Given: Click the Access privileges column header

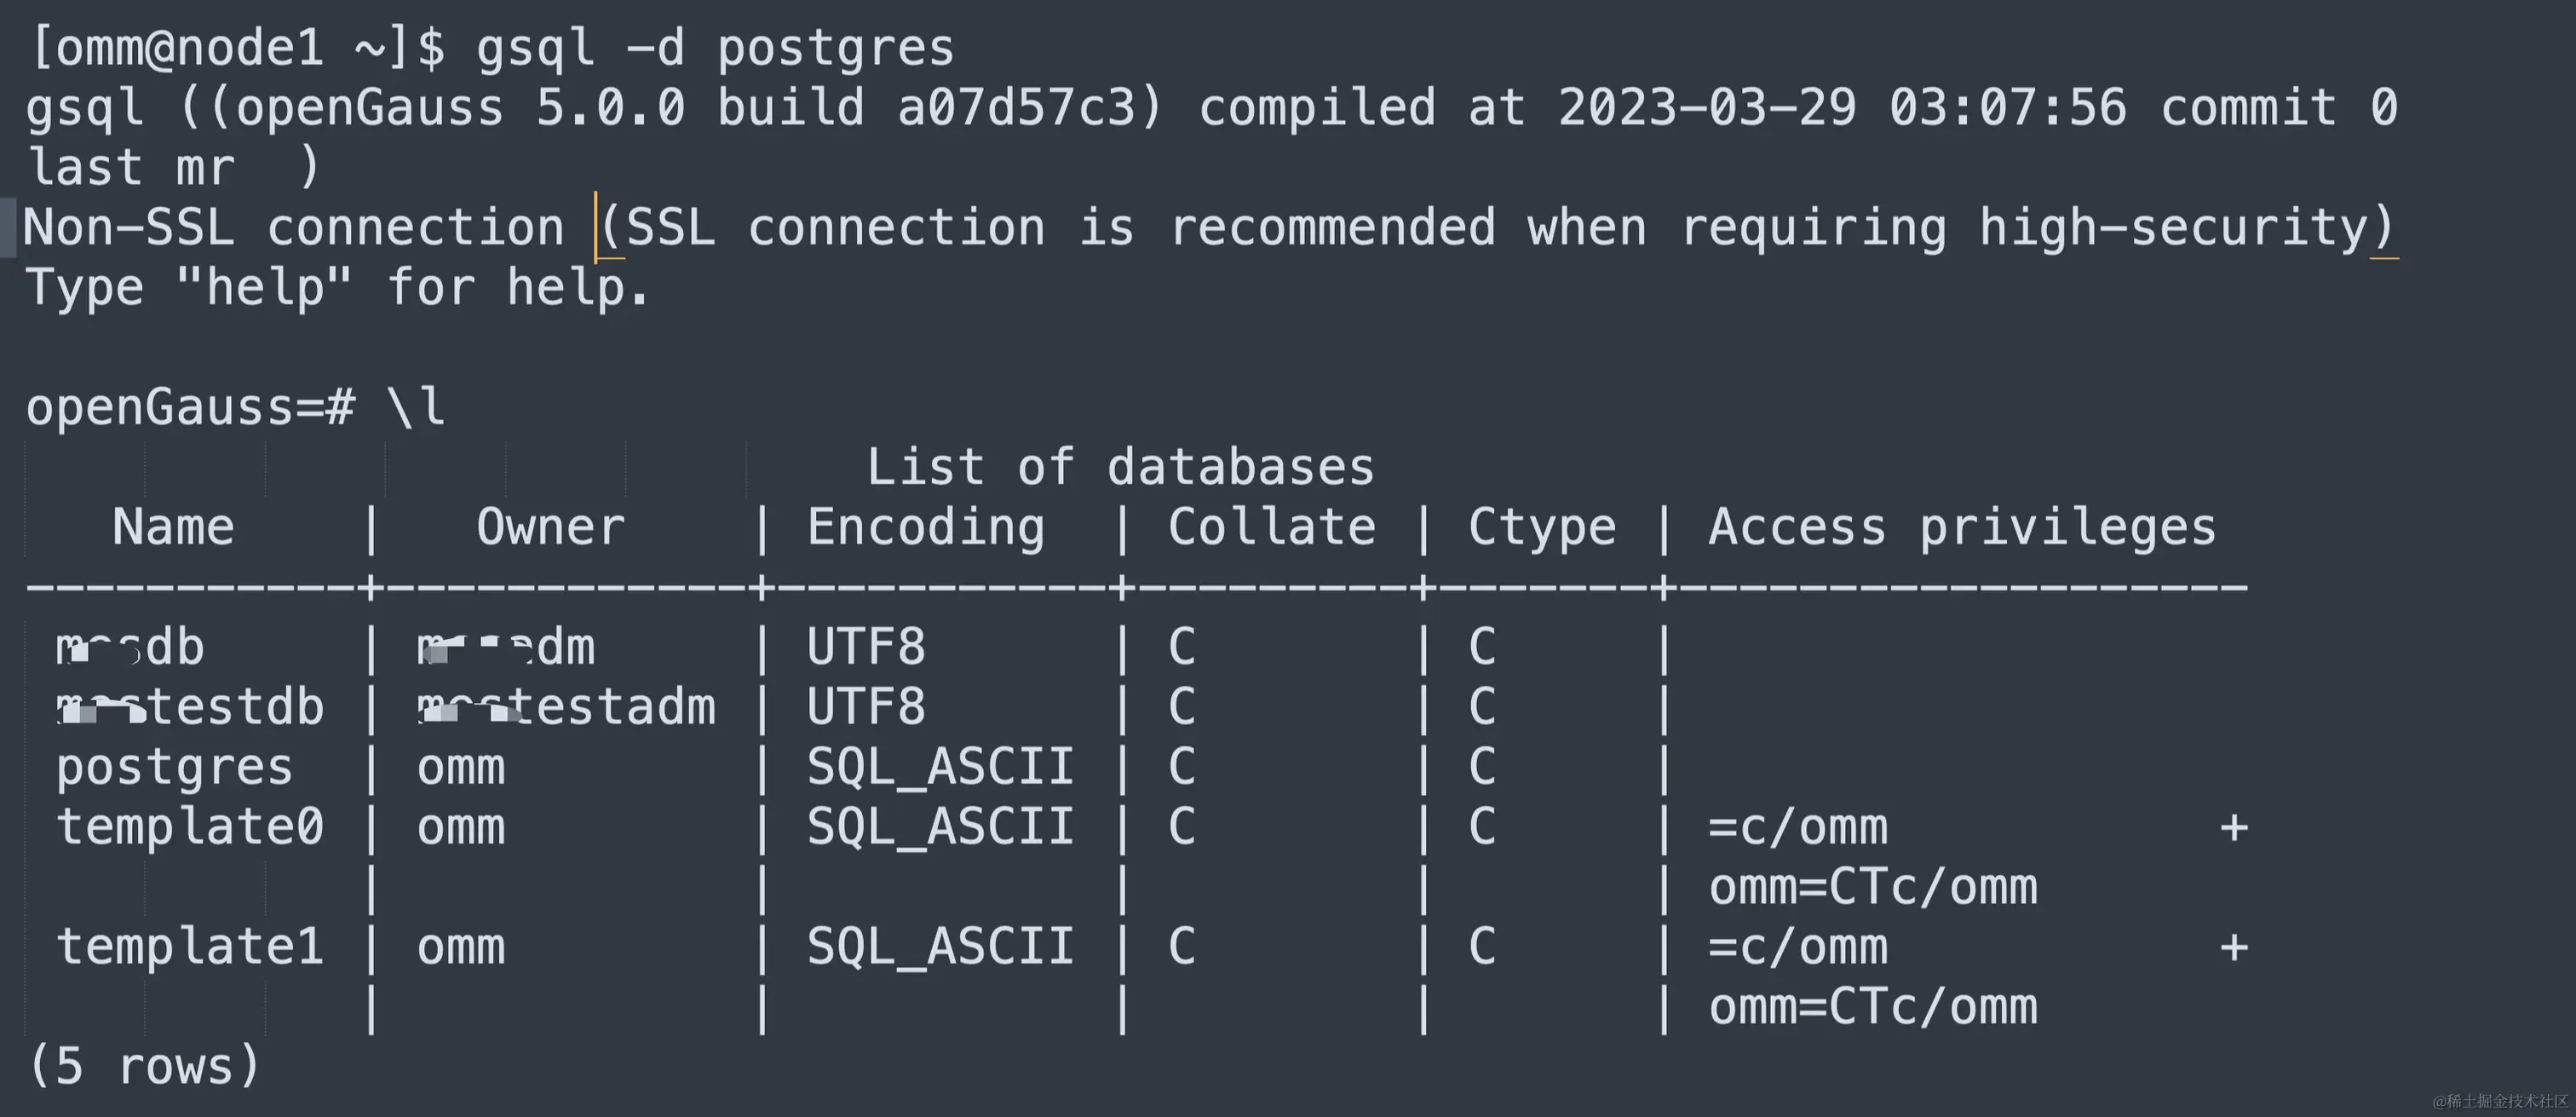Looking at the screenshot, I should coord(1962,527).
